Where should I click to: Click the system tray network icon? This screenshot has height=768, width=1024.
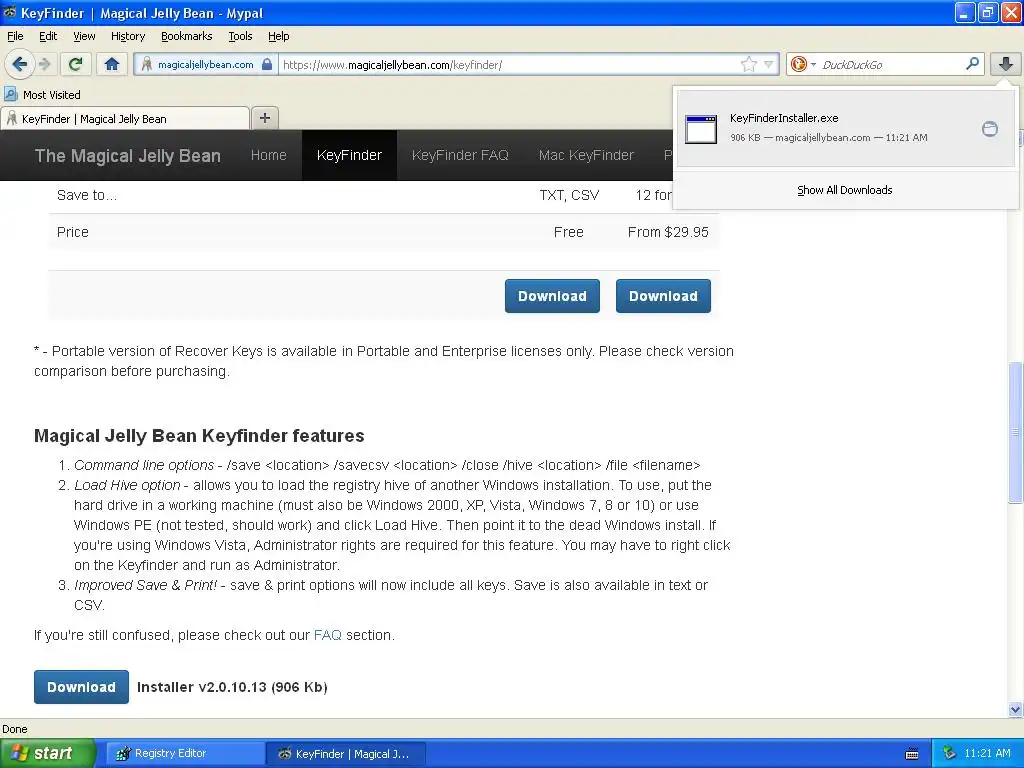949,753
